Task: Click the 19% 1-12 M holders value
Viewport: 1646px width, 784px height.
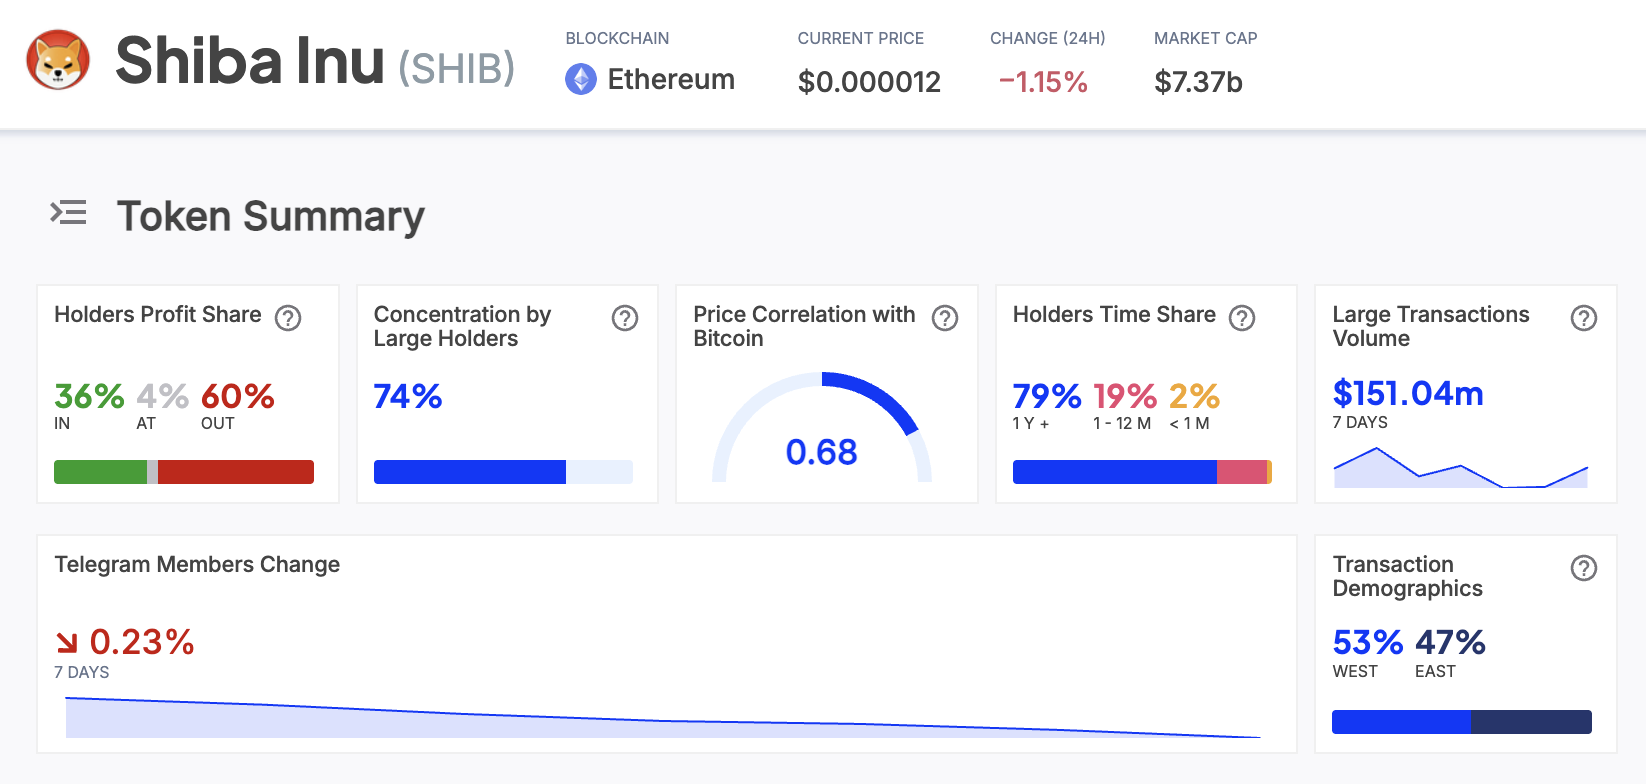Action: click(x=1125, y=397)
